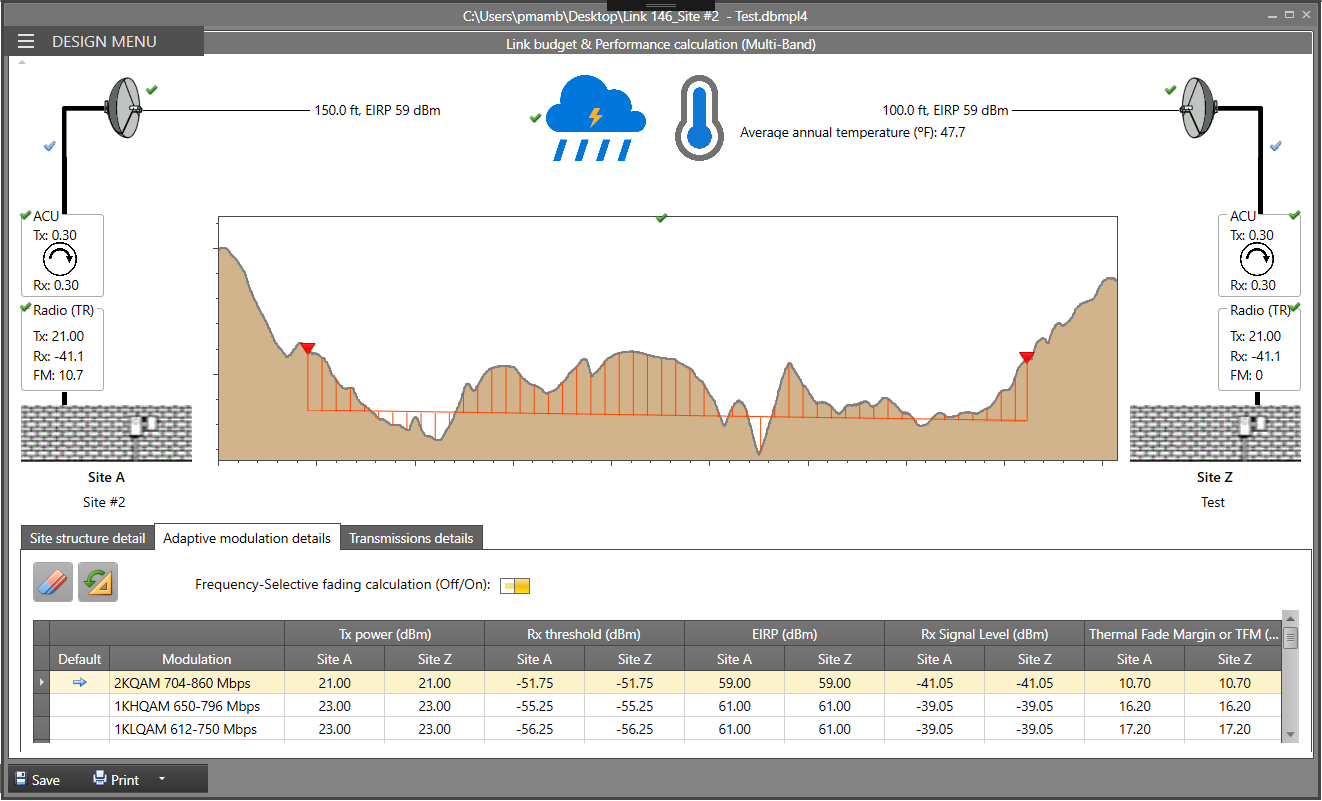Expand the Print dropdown arrow
1322x801 pixels.
click(161, 779)
